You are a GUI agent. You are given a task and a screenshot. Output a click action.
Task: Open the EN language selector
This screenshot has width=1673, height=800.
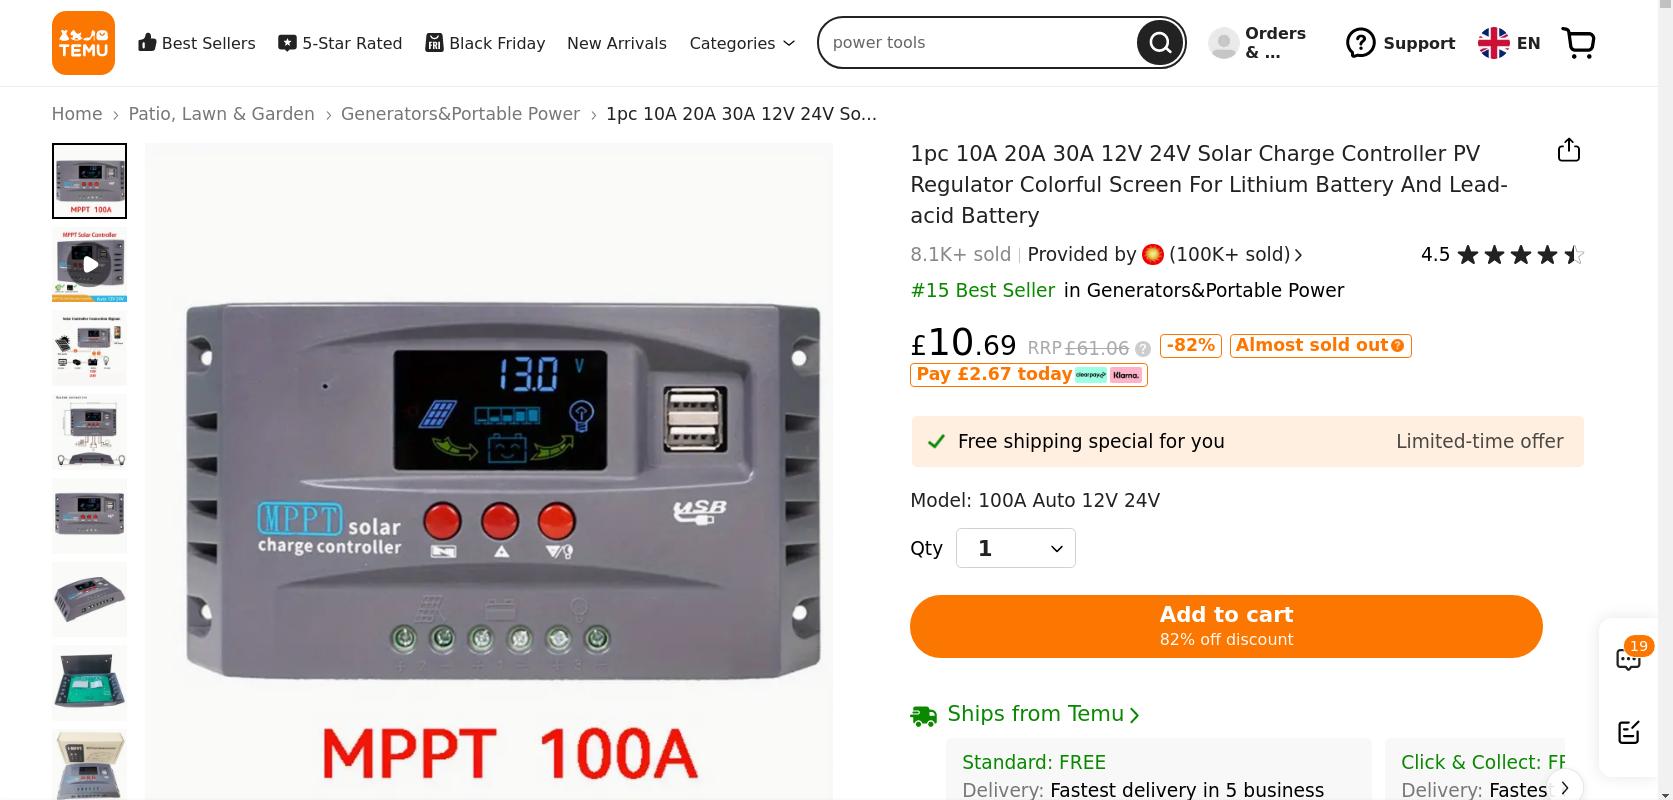(x=1509, y=43)
